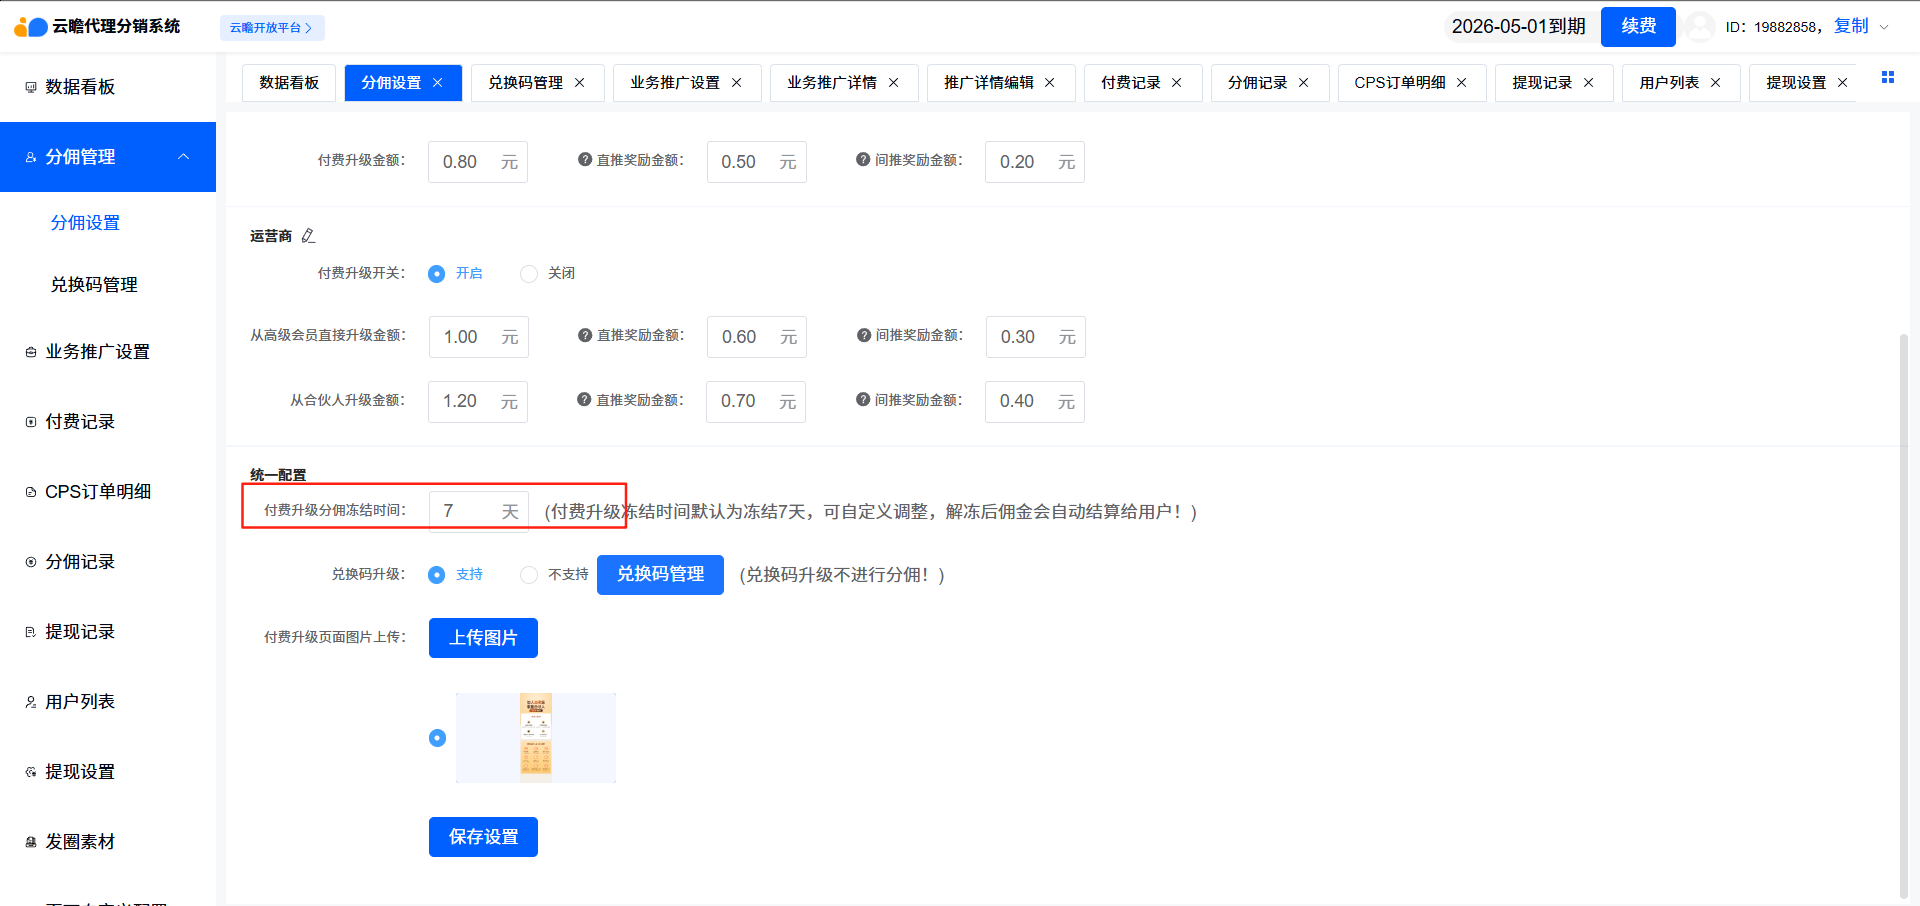The width and height of the screenshot is (1920, 906).
Task: Open the account dropdown arrow in header
Action: [1884, 27]
